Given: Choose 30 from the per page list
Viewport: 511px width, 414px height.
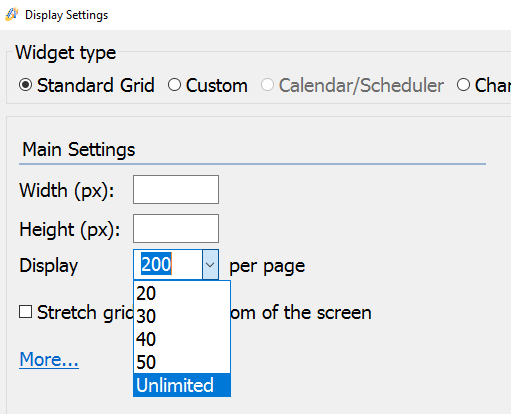Looking at the screenshot, I should pyautogui.click(x=182, y=316).
